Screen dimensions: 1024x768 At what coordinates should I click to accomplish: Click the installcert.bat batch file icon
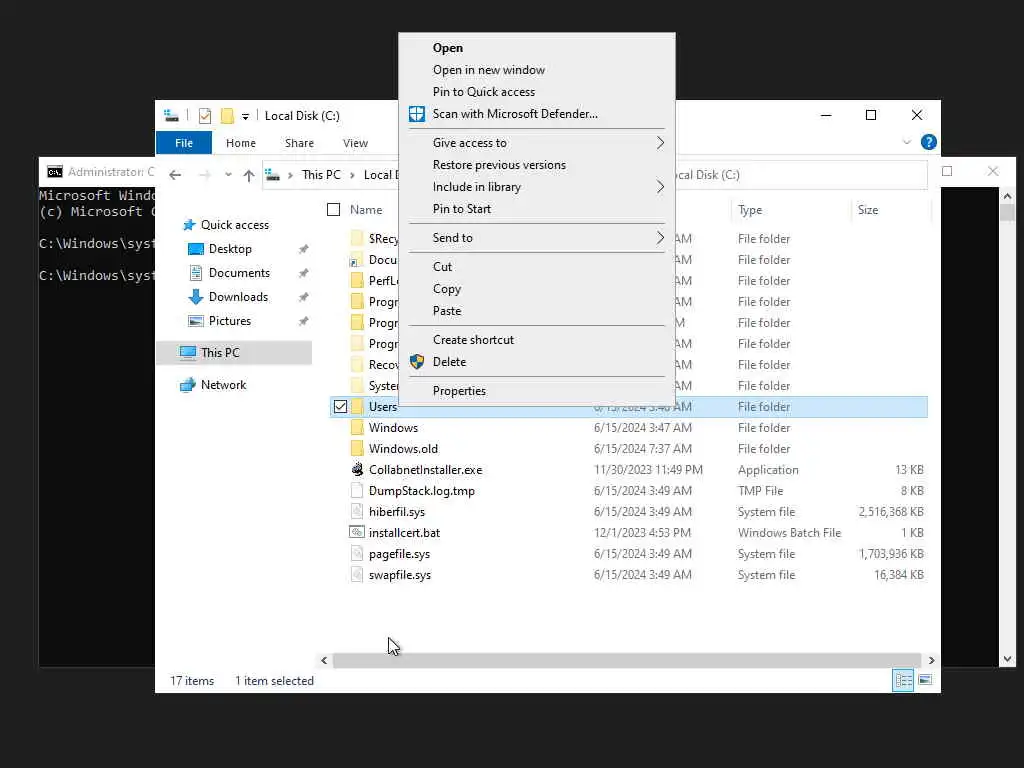point(357,532)
